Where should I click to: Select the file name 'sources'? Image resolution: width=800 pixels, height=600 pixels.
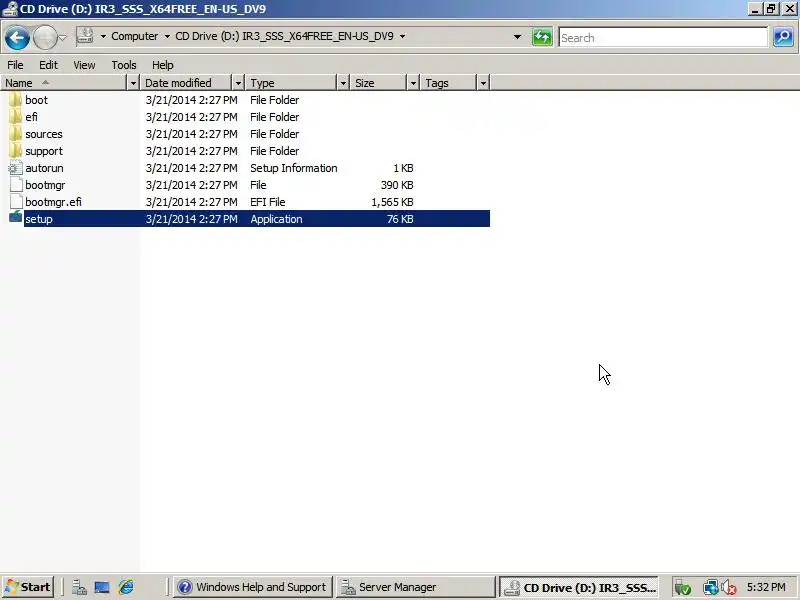[44, 134]
